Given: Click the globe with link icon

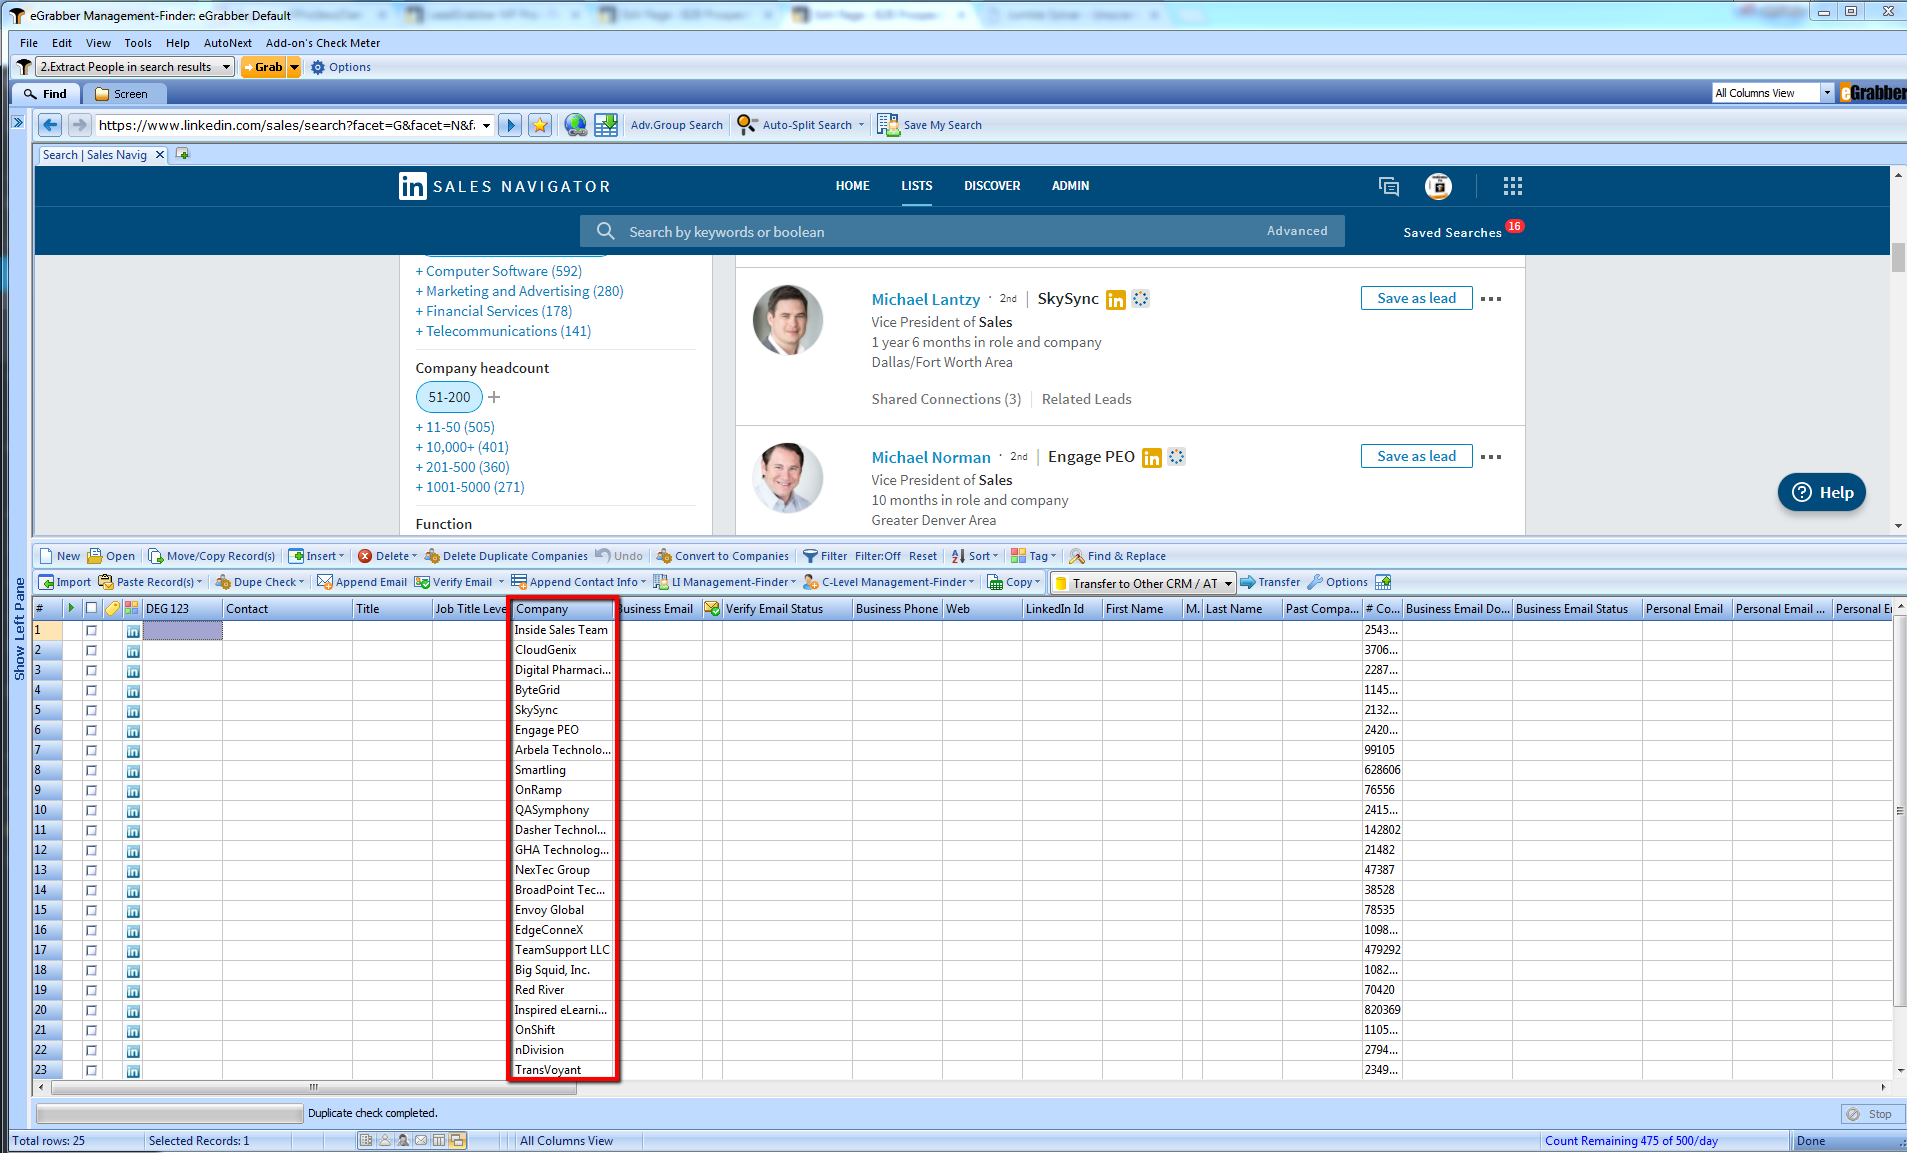Looking at the screenshot, I should tap(575, 125).
